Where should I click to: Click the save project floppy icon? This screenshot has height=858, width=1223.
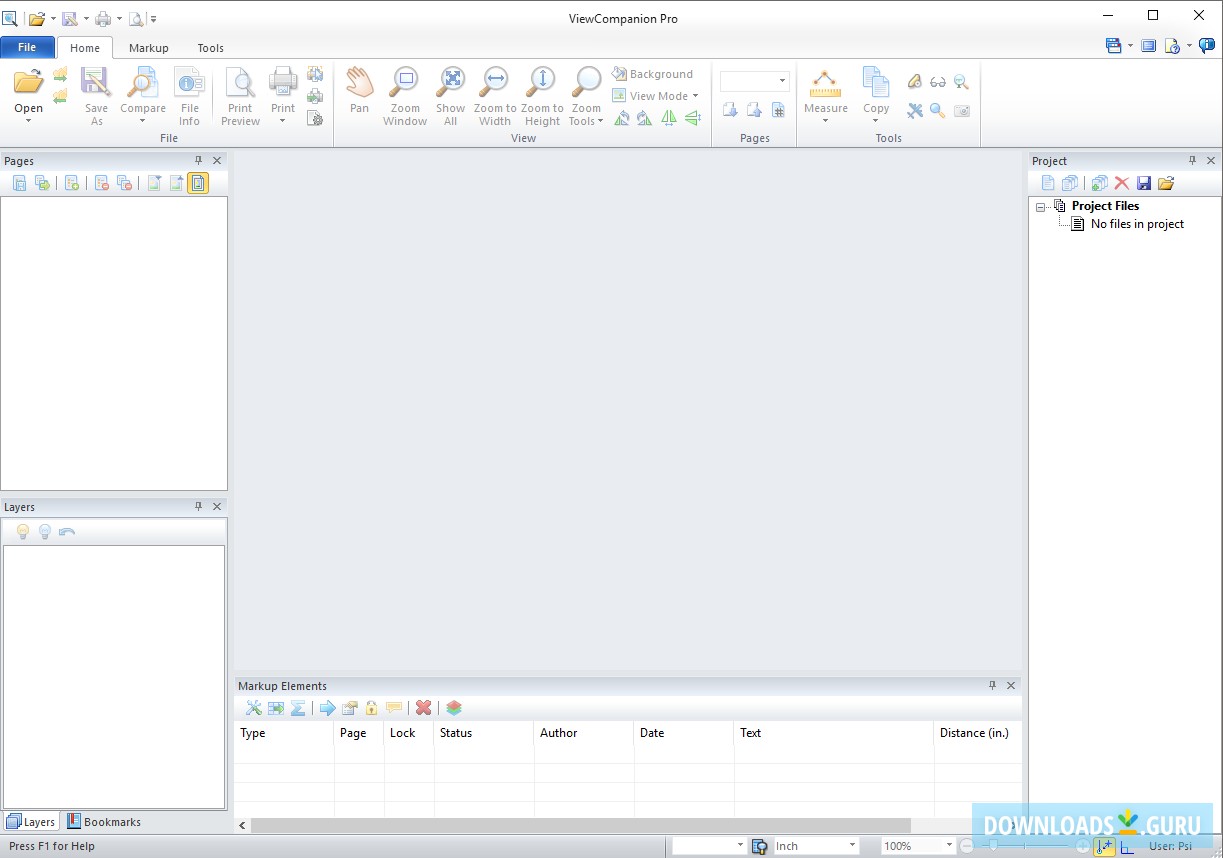tap(1144, 183)
